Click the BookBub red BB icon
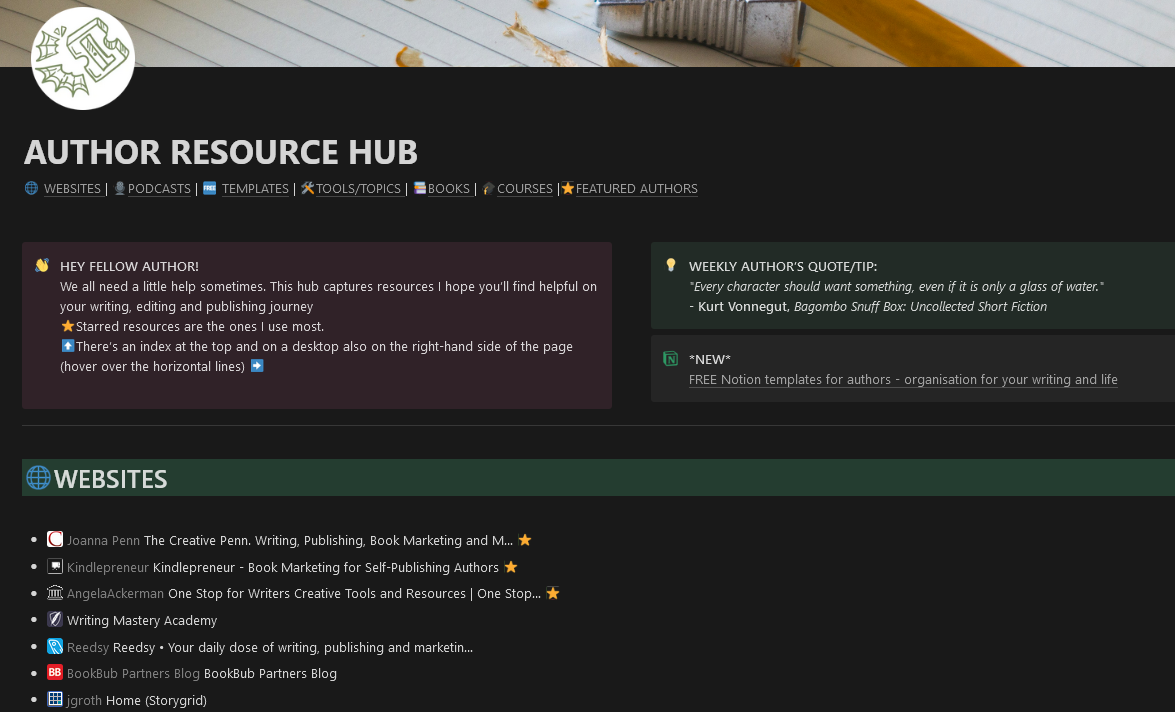This screenshot has height=712, width=1175. pyautogui.click(x=55, y=673)
